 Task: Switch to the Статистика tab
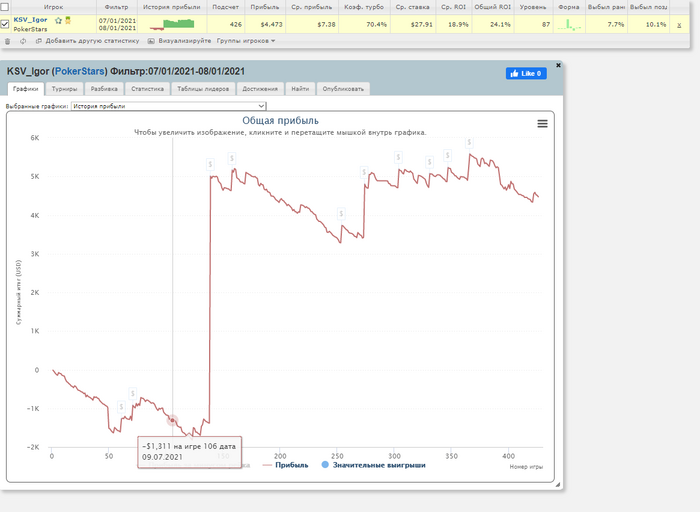coord(147,89)
